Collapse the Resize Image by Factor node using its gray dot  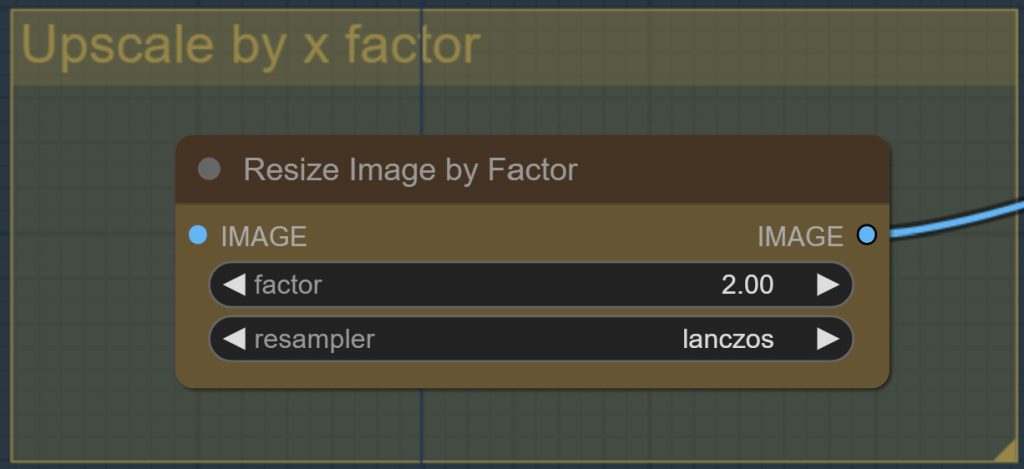pos(209,169)
